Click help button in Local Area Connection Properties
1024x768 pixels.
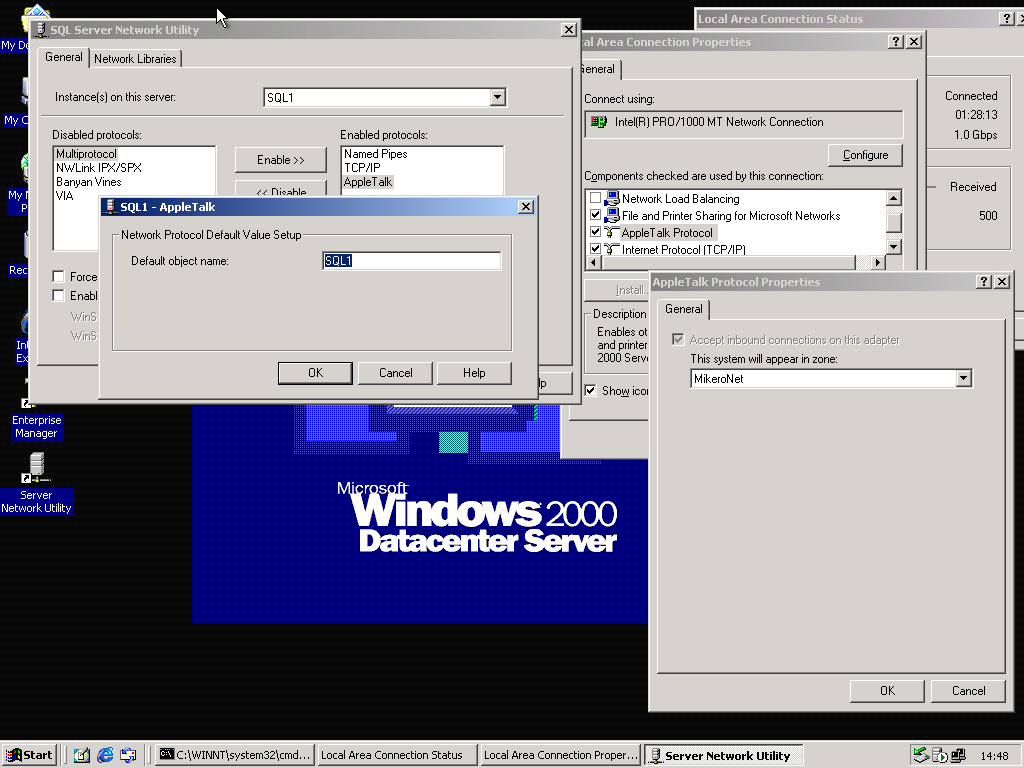click(896, 42)
